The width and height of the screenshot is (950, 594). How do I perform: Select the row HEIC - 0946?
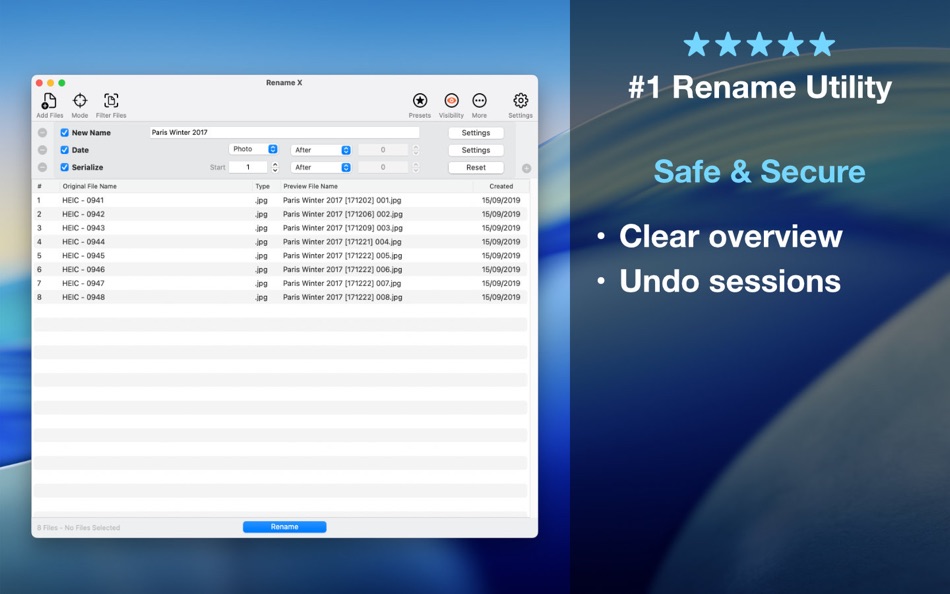(x=280, y=270)
